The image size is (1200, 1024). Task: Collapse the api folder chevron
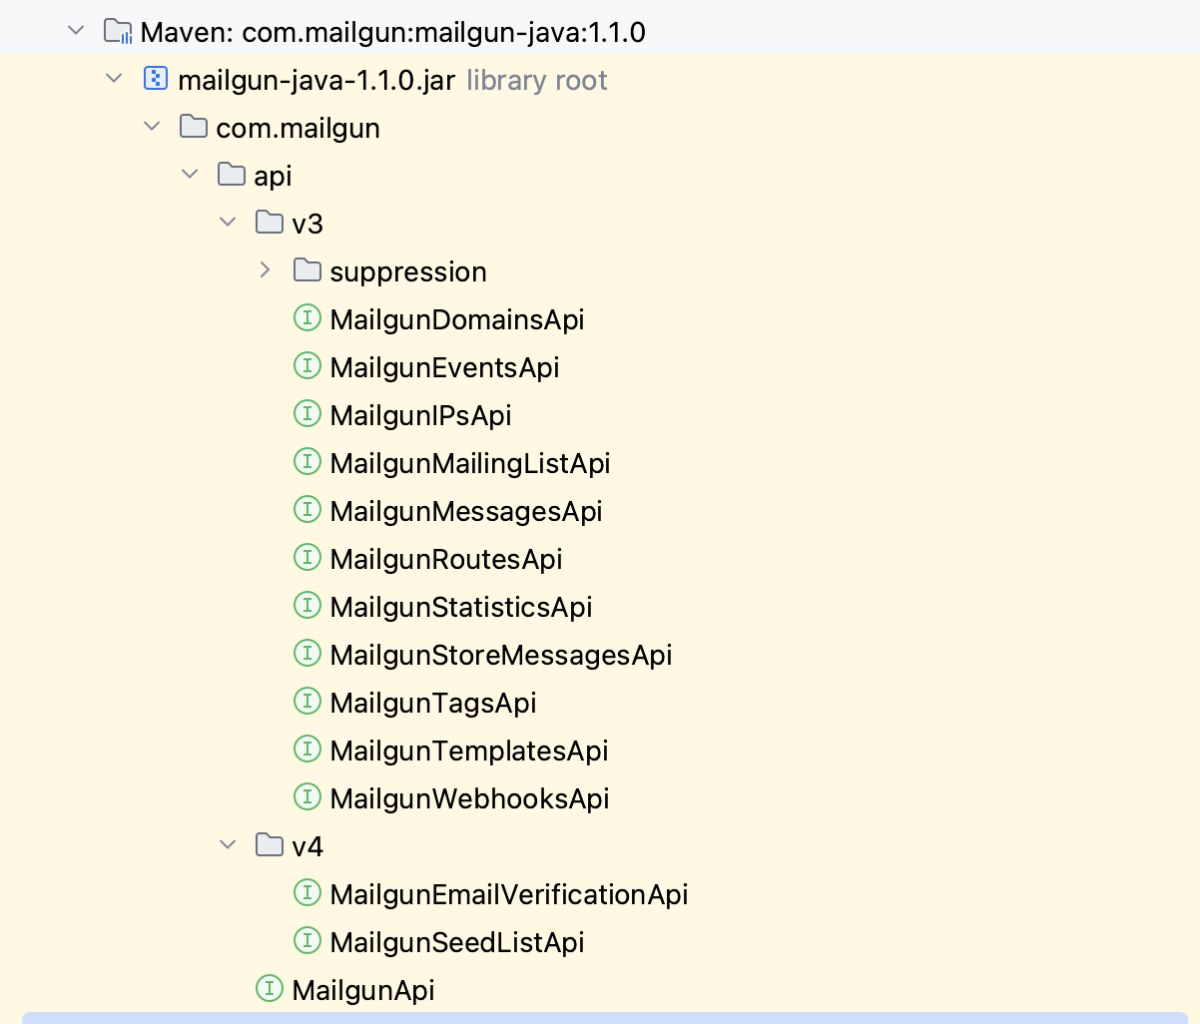click(x=190, y=174)
